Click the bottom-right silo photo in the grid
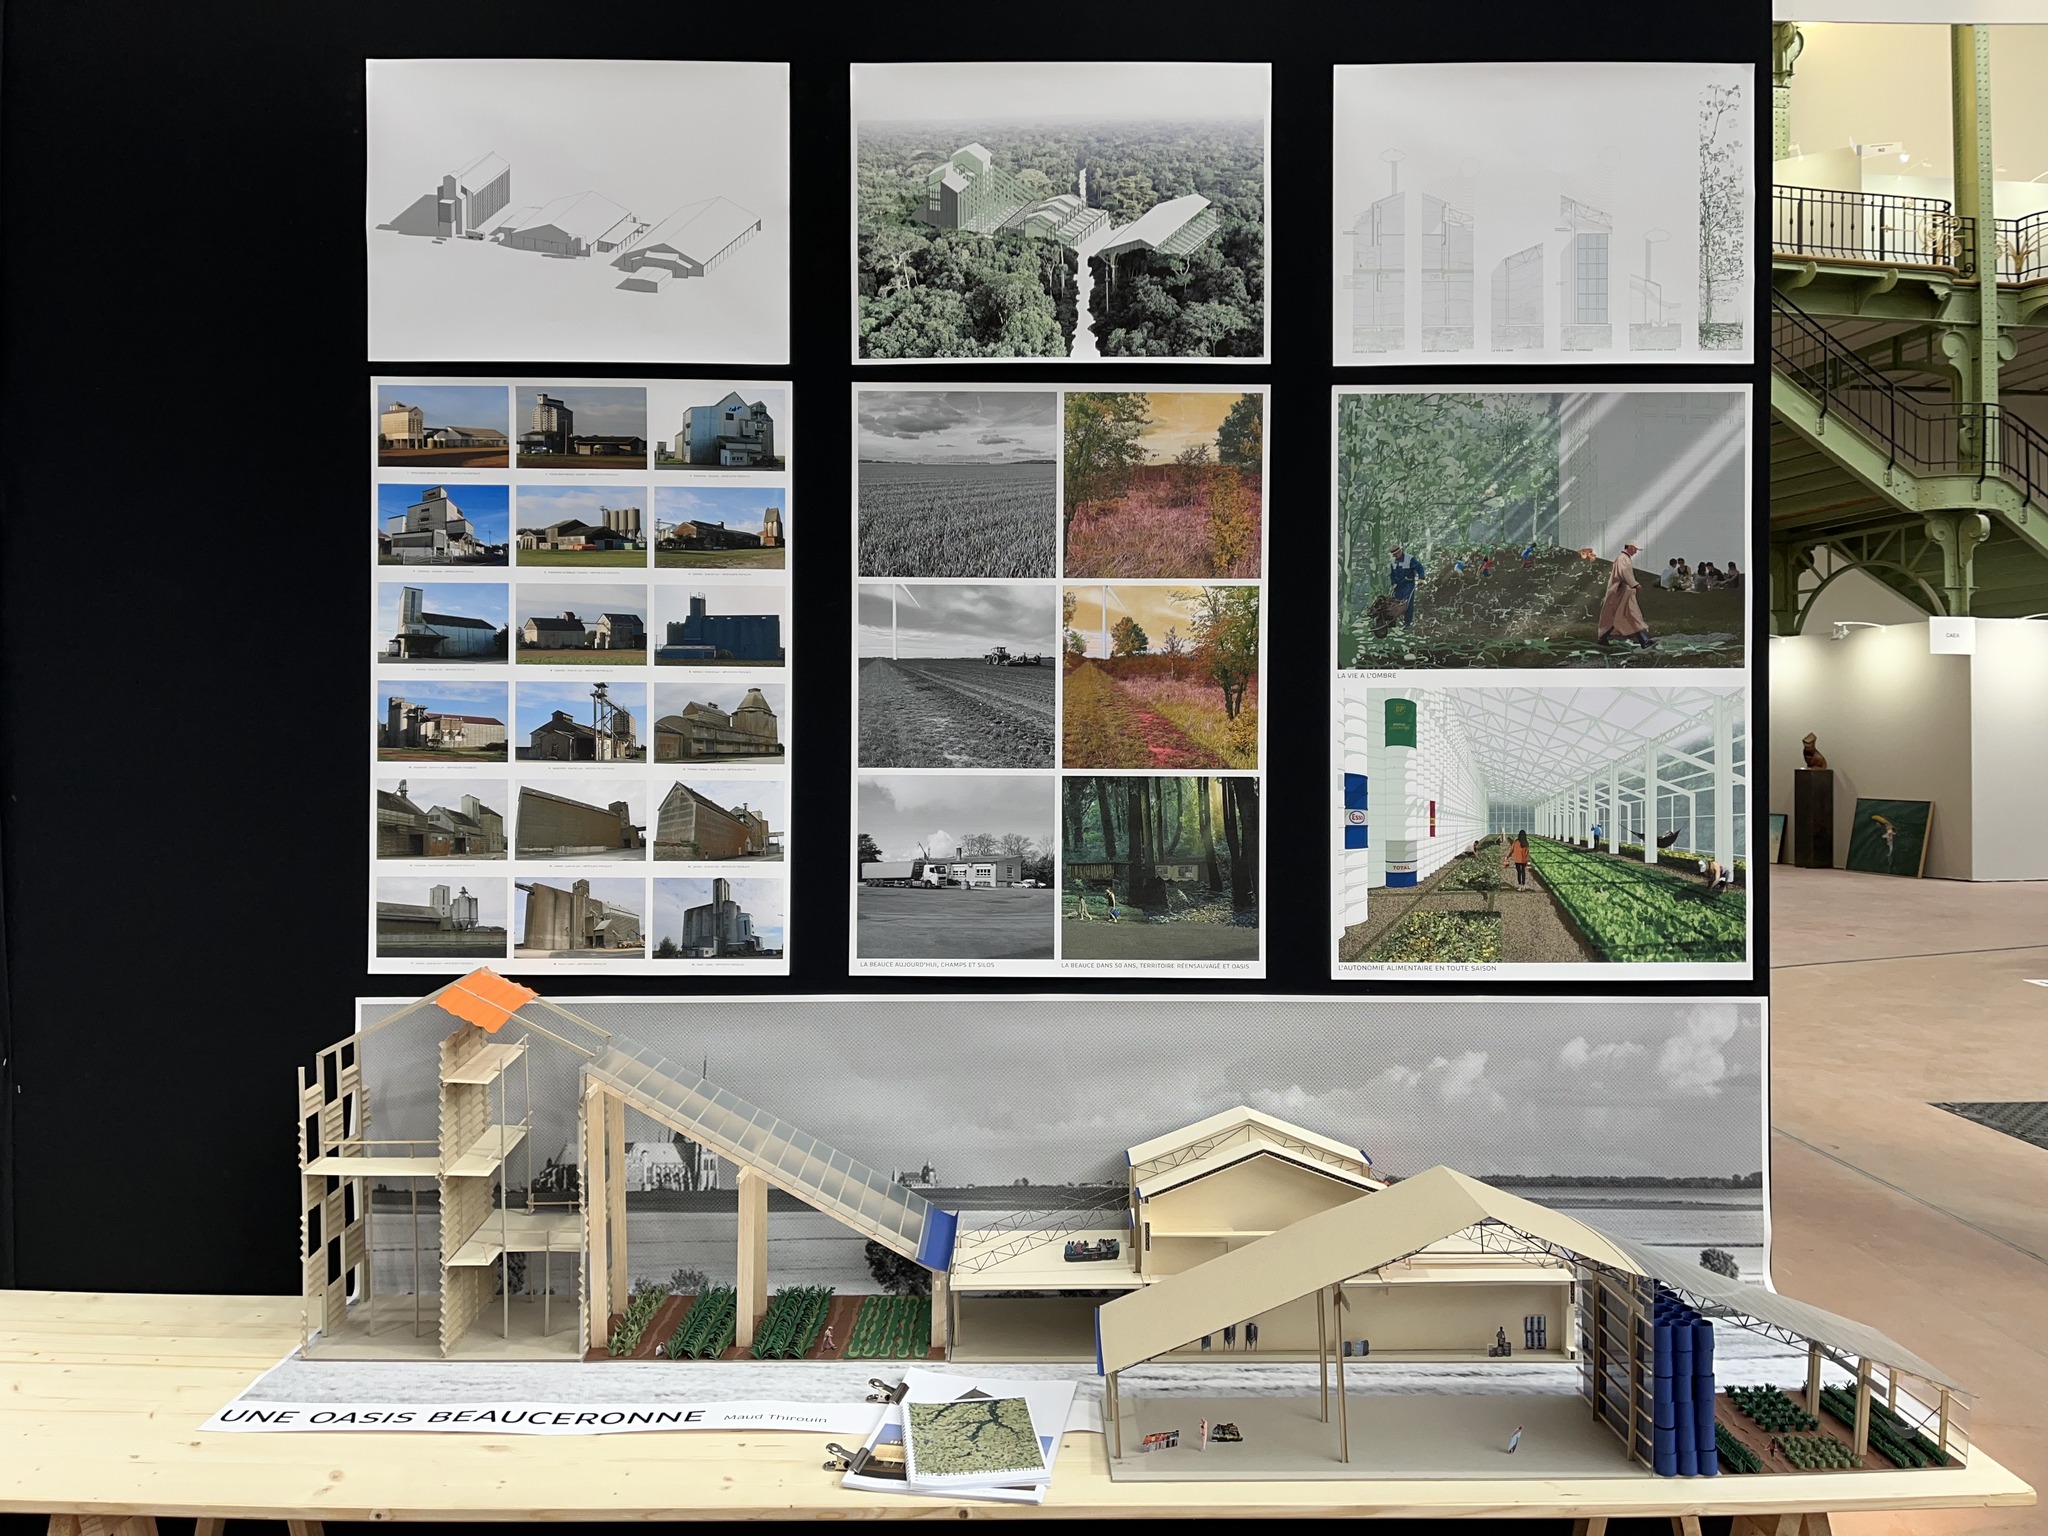Image resolution: width=2048 pixels, height=1536 pixels. pyautogui.click(x=717, y=917)
